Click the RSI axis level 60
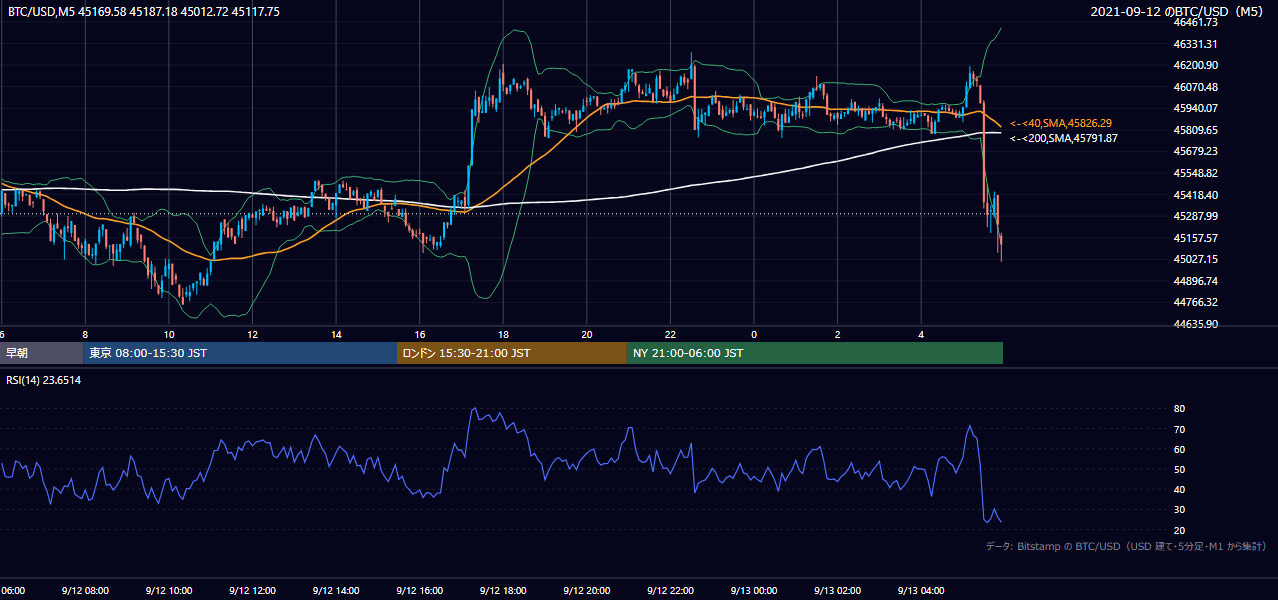 click(1179, 449)
